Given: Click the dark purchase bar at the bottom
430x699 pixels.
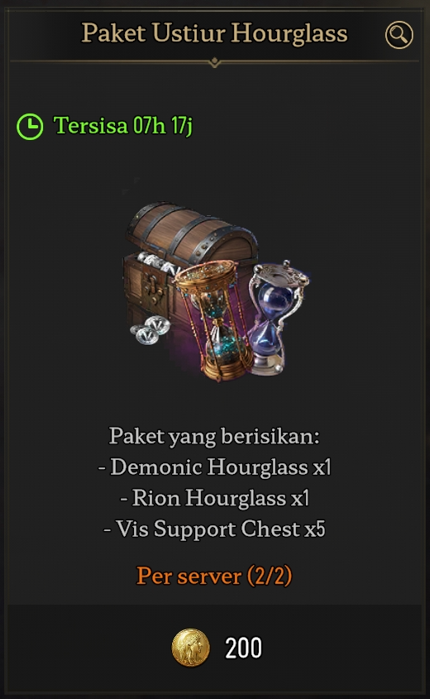Looking at the screenshot, I should point(214,648).
